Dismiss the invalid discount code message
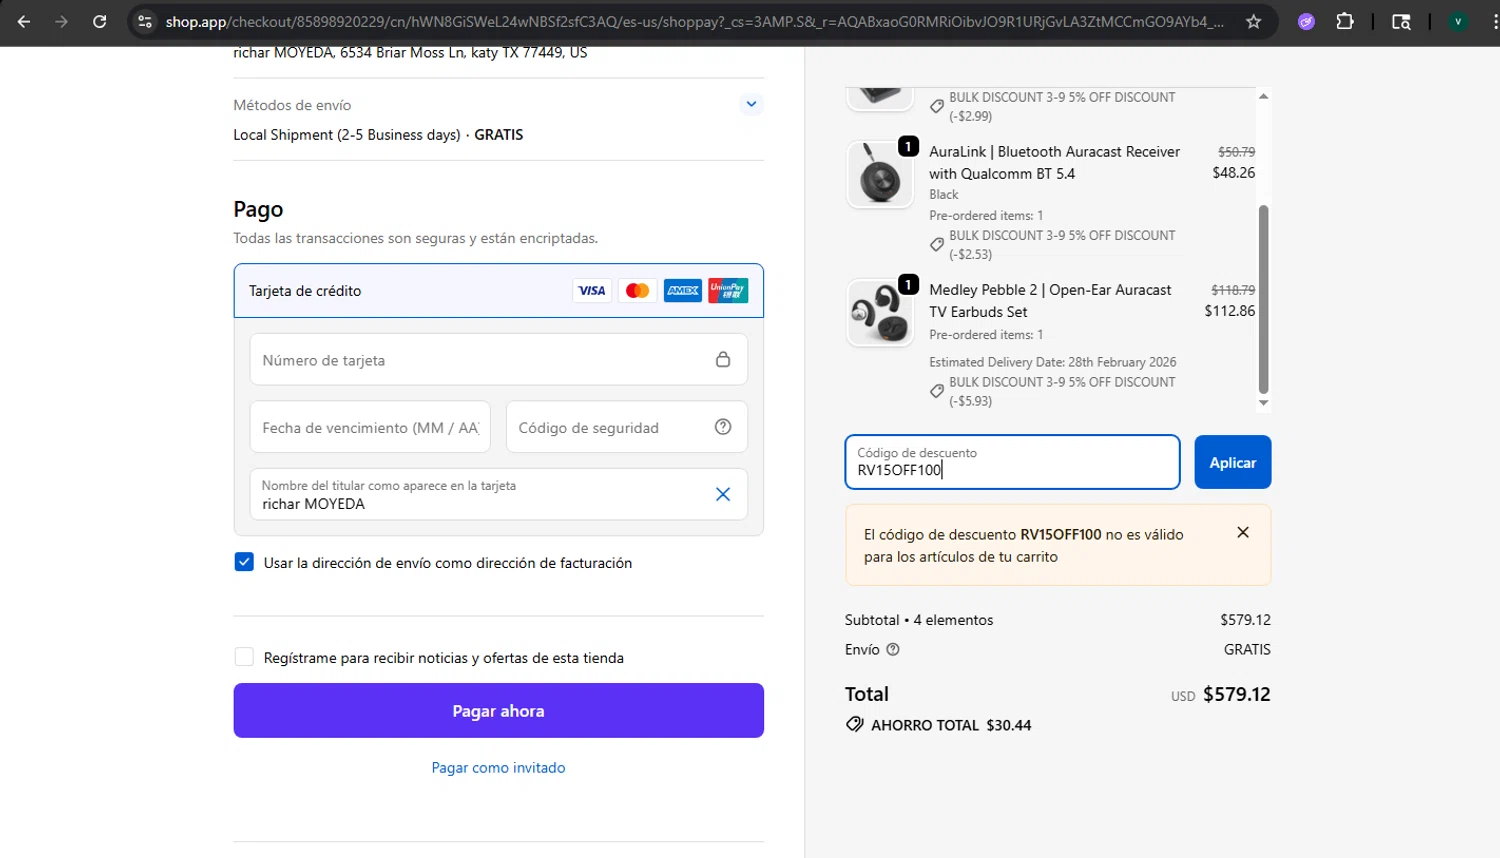 [x=1243, y=532]
